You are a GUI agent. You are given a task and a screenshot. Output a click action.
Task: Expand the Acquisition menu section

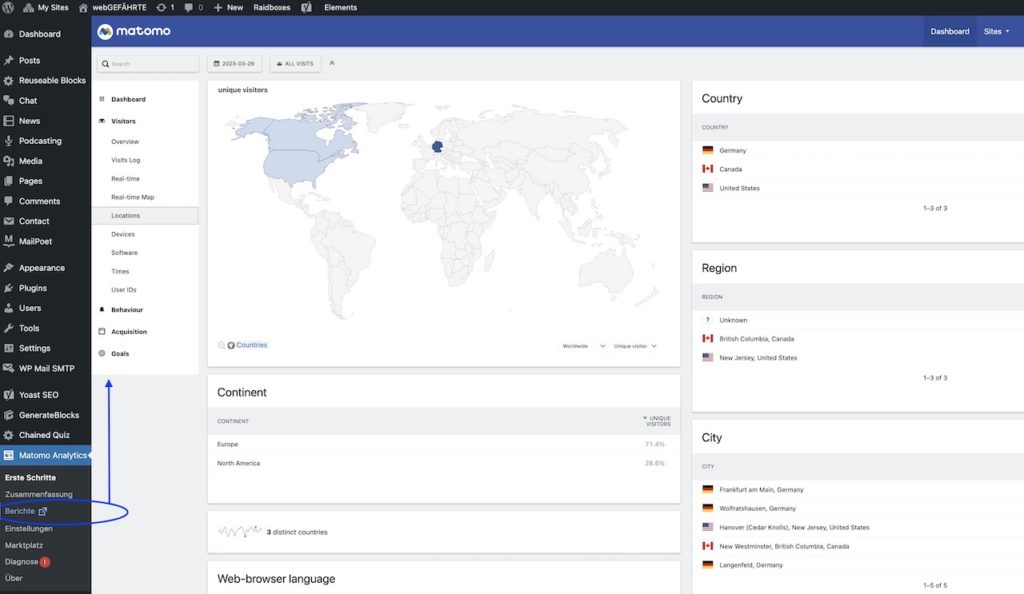129,332
